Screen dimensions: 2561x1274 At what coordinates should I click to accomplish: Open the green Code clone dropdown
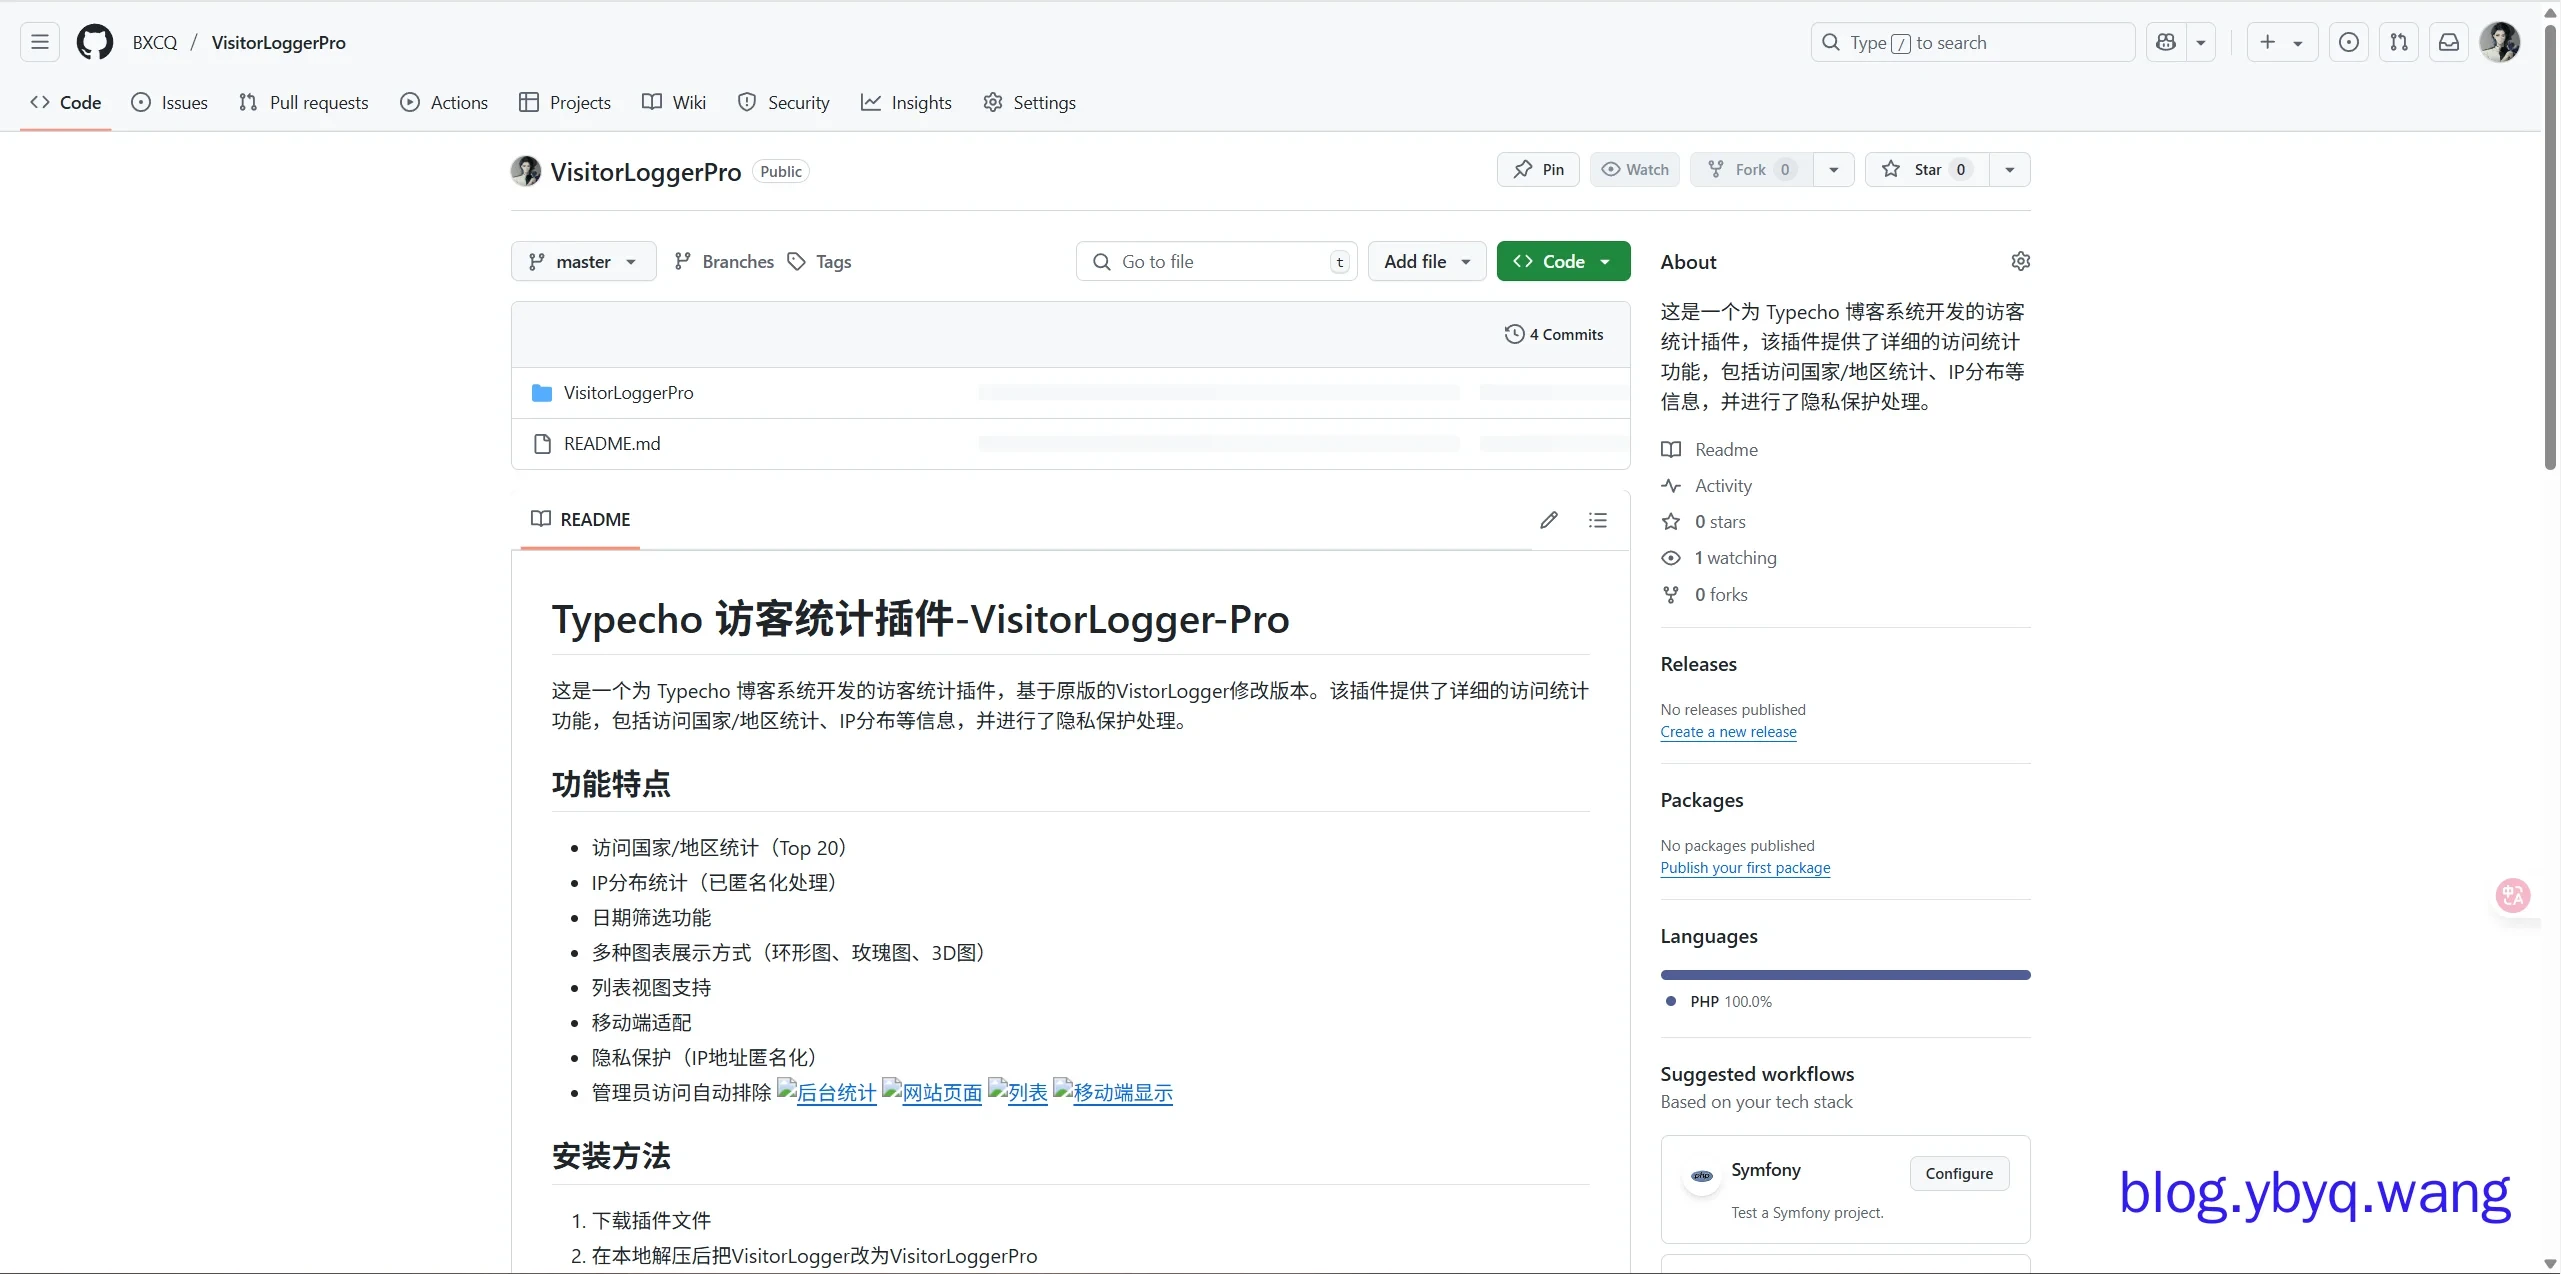[1563, 261]
